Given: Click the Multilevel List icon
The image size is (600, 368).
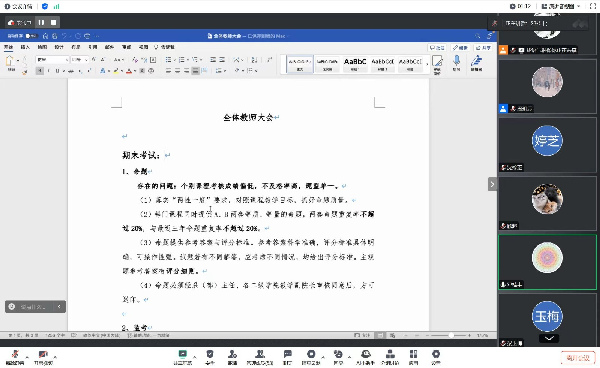Looking at the screenshot, I should click(195, 60).
